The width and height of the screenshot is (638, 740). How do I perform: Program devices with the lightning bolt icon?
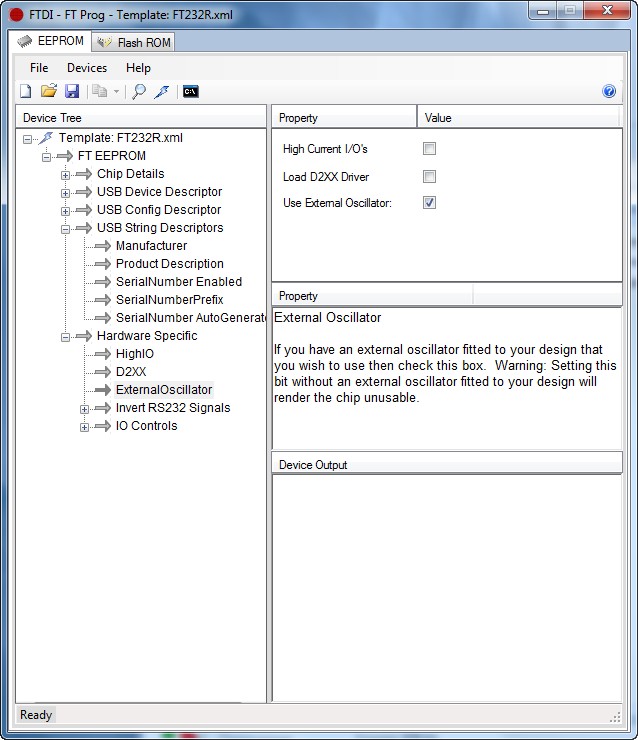(x=162, y=92)
